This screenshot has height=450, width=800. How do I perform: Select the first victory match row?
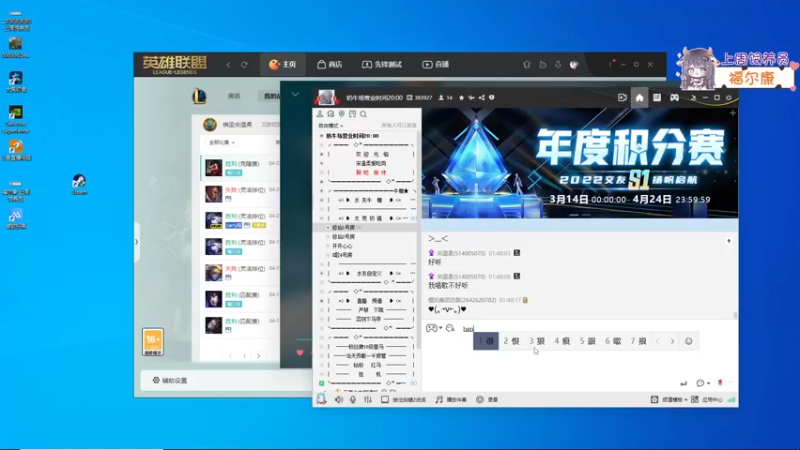pos(242,168)
